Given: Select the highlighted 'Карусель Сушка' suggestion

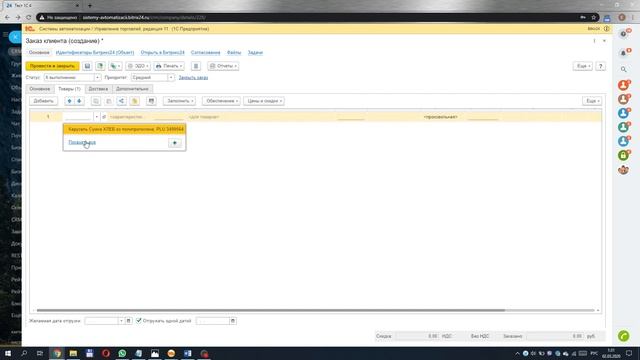Looking at the screenshot, I should point(124,129).
